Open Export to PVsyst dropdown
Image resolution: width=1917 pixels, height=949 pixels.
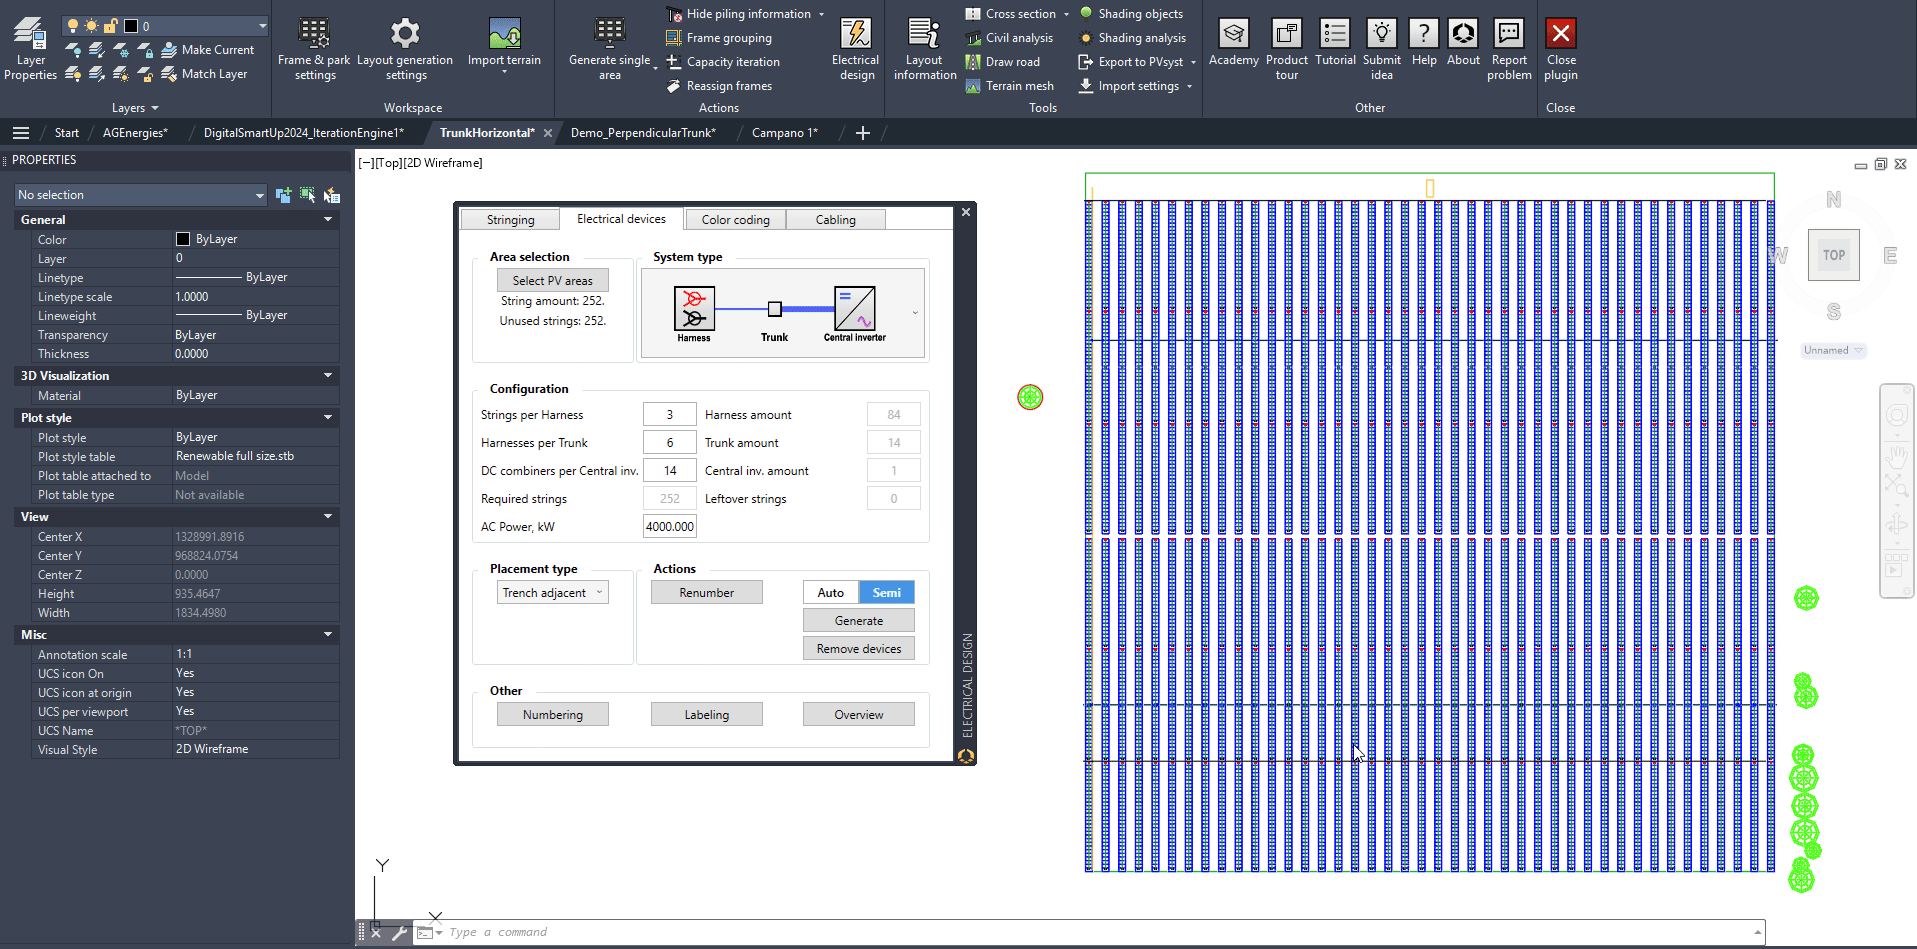pos(1194,62)
